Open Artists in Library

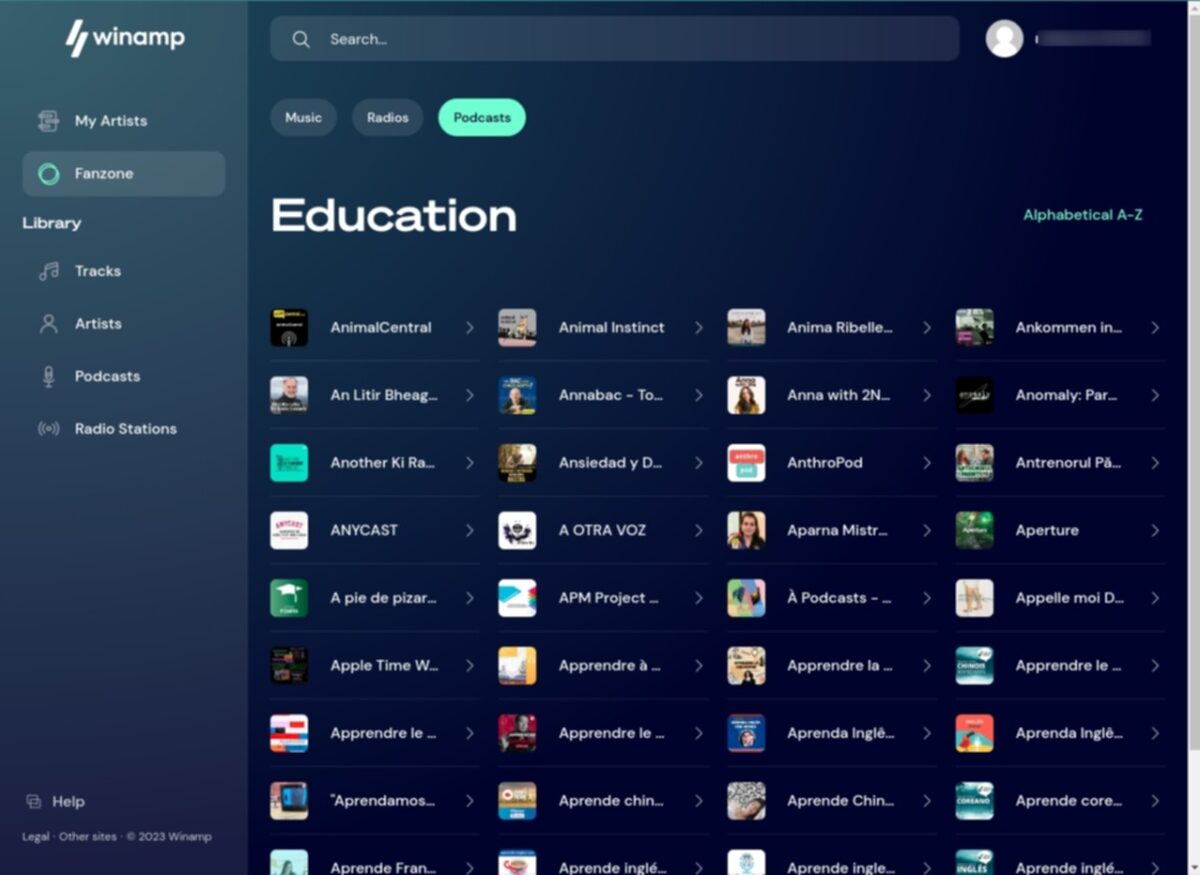pos(98,324)
